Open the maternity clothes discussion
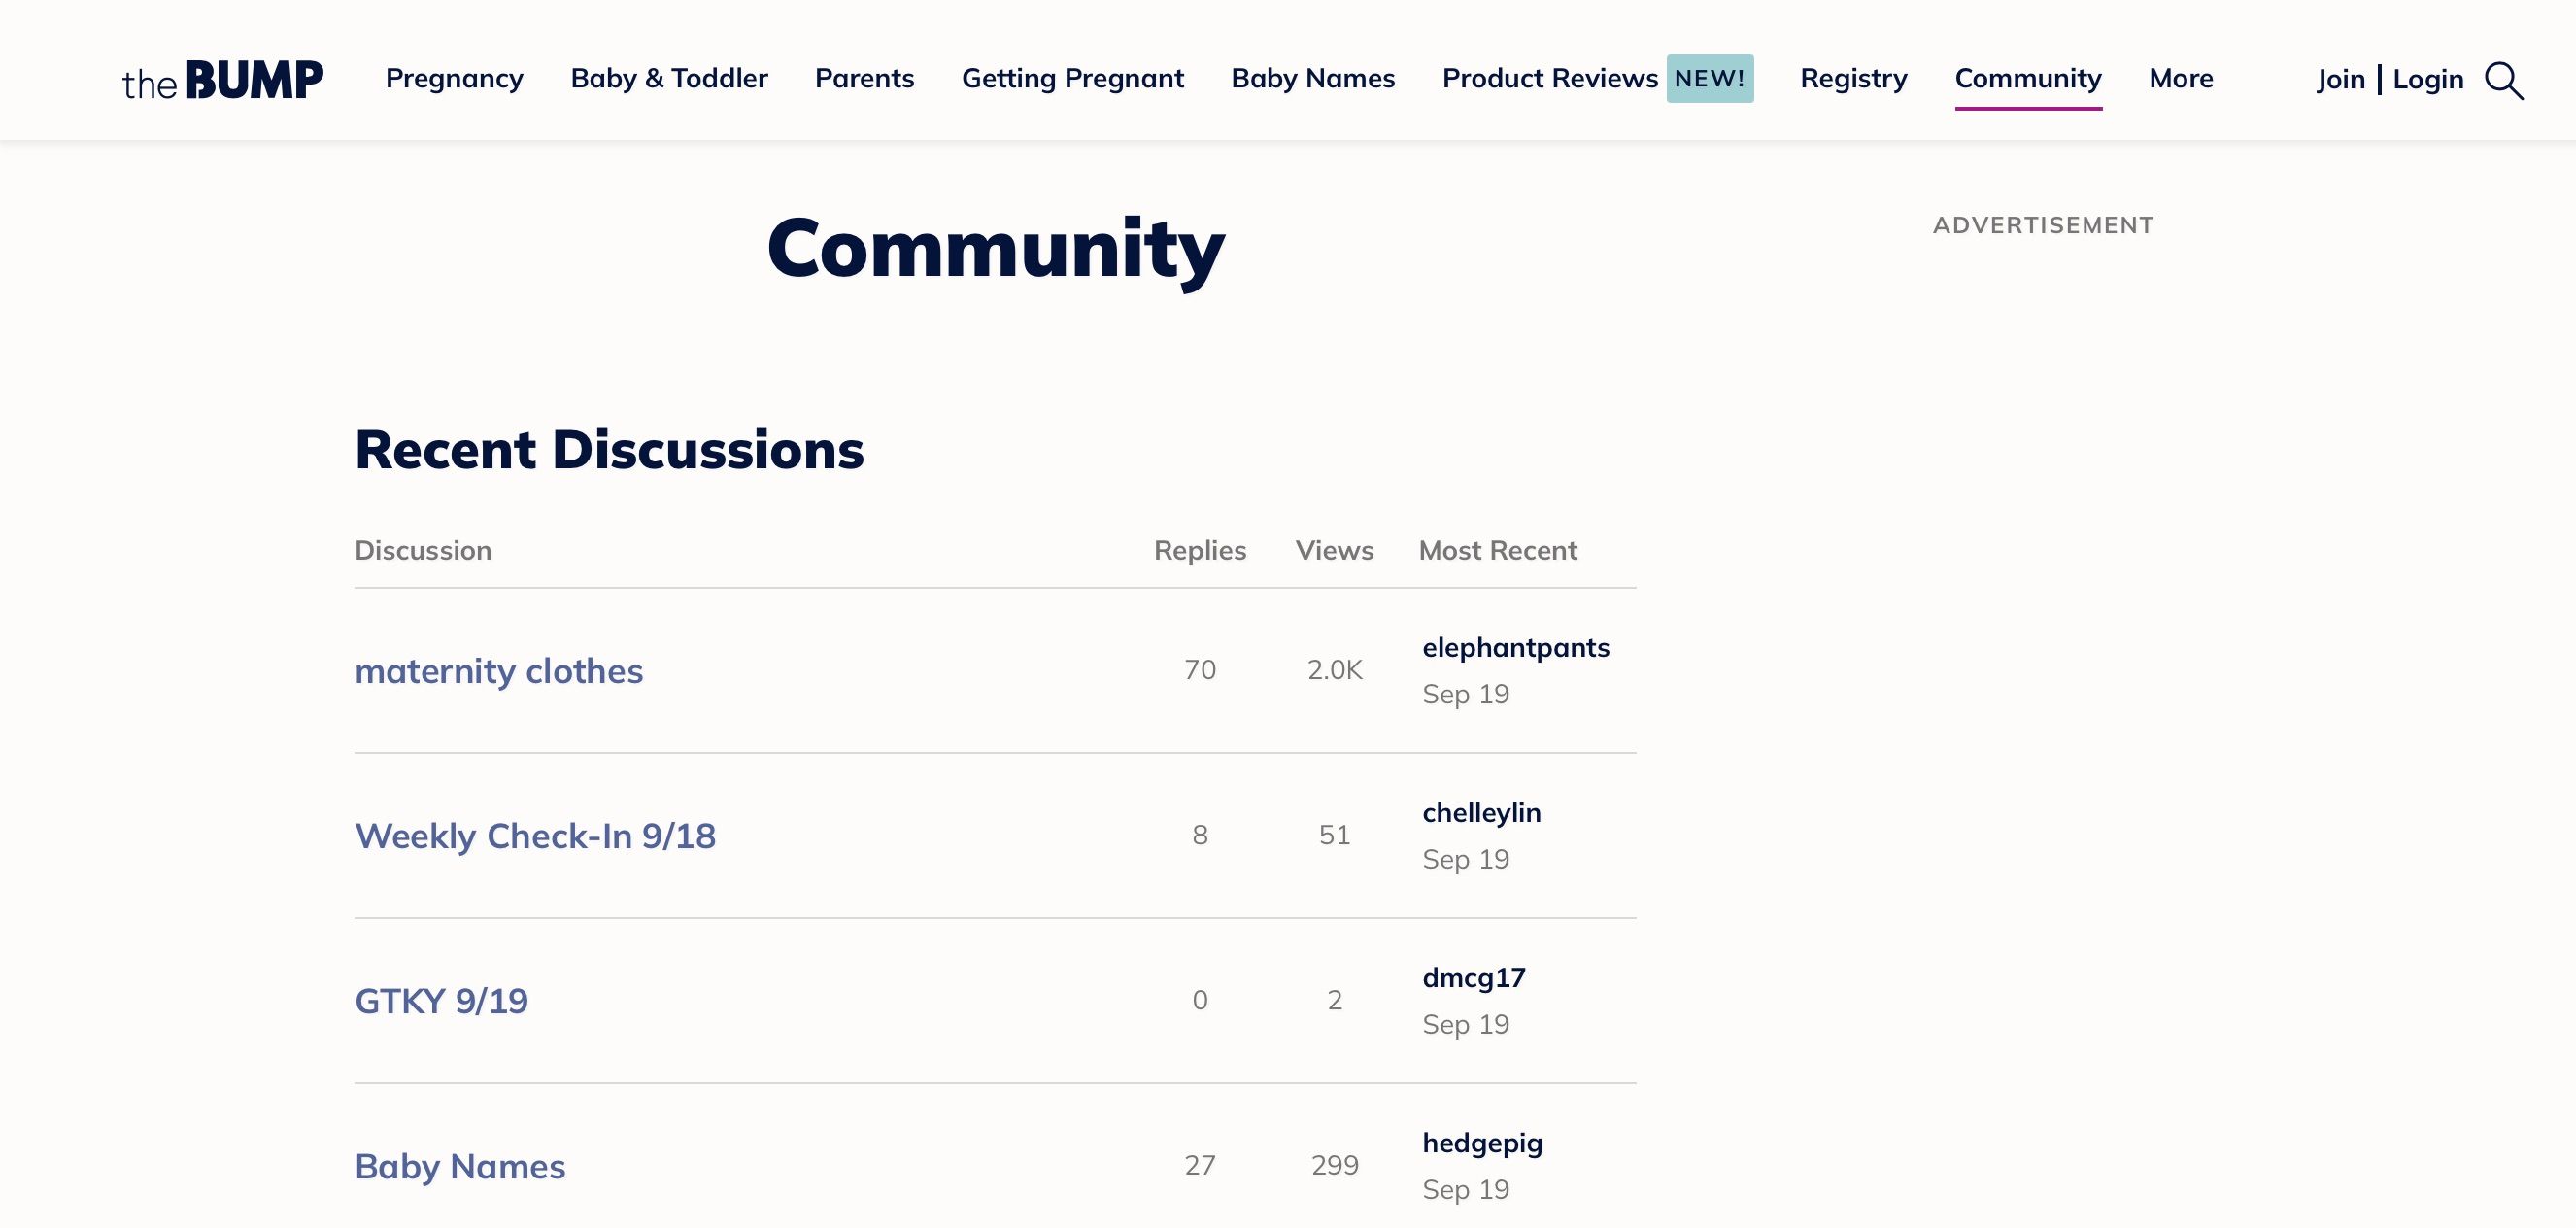2576x1228 pixels. [x=499, y=671]
